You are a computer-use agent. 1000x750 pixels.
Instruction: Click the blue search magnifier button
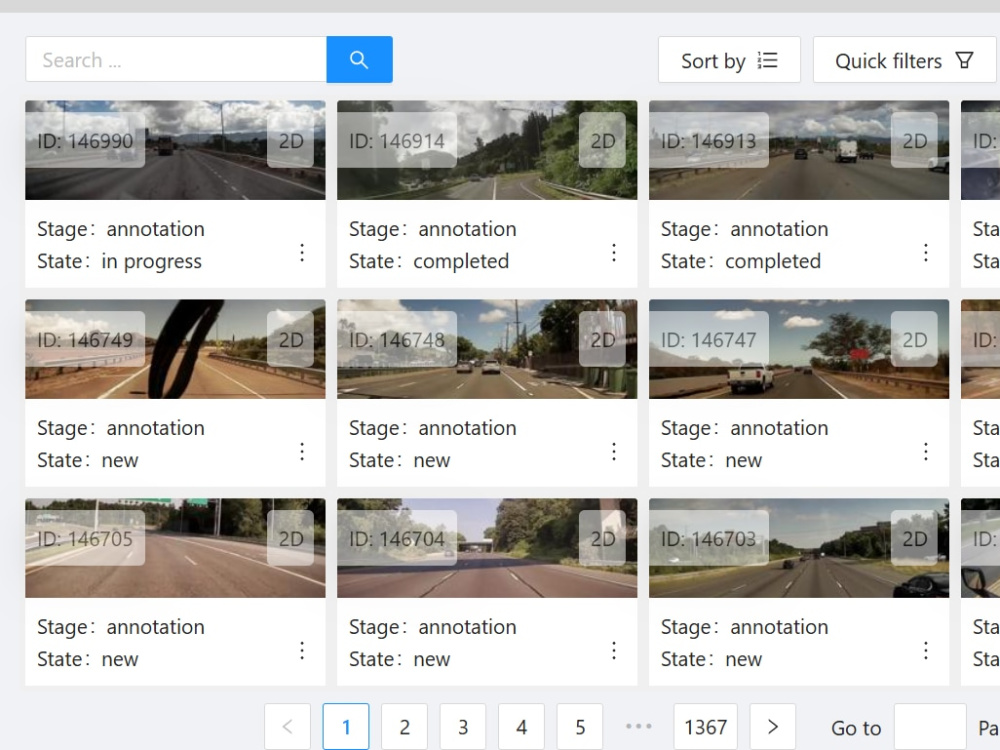pos(359,60)
